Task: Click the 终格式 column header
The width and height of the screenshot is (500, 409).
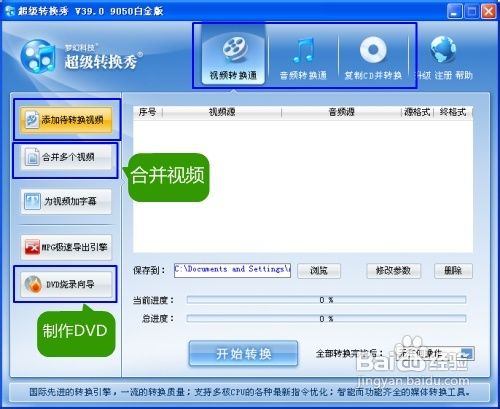Action: click(x=453, y=112)
